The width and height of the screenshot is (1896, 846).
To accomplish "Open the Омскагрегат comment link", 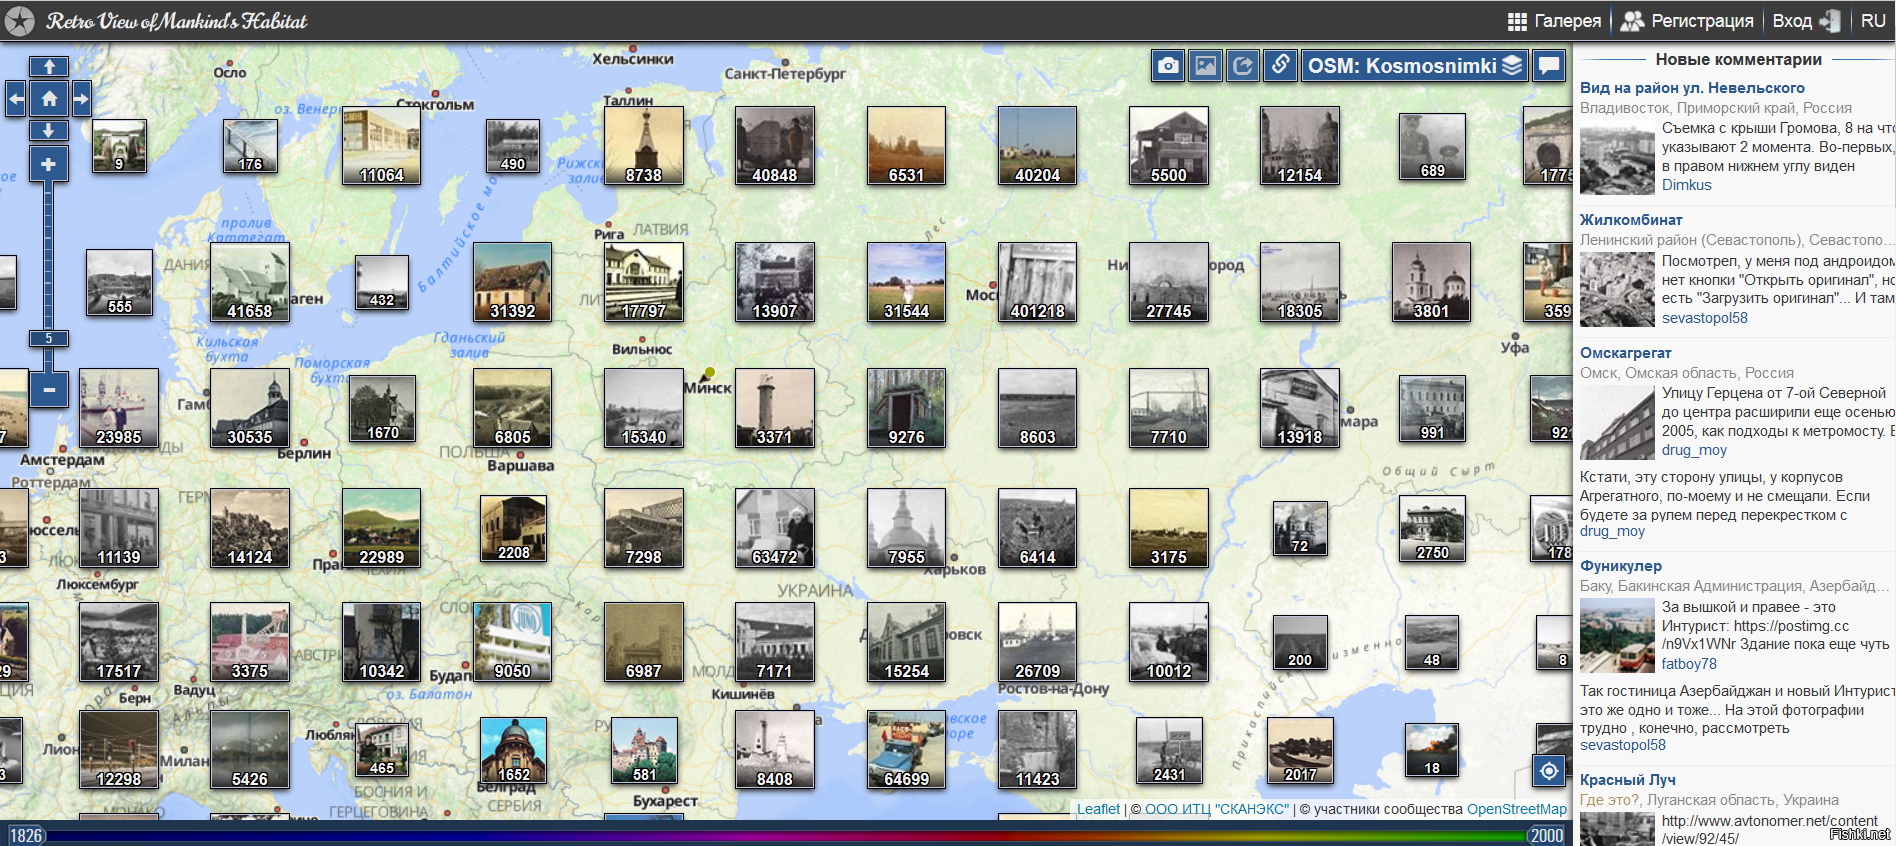I will (x=1625, y=353).
